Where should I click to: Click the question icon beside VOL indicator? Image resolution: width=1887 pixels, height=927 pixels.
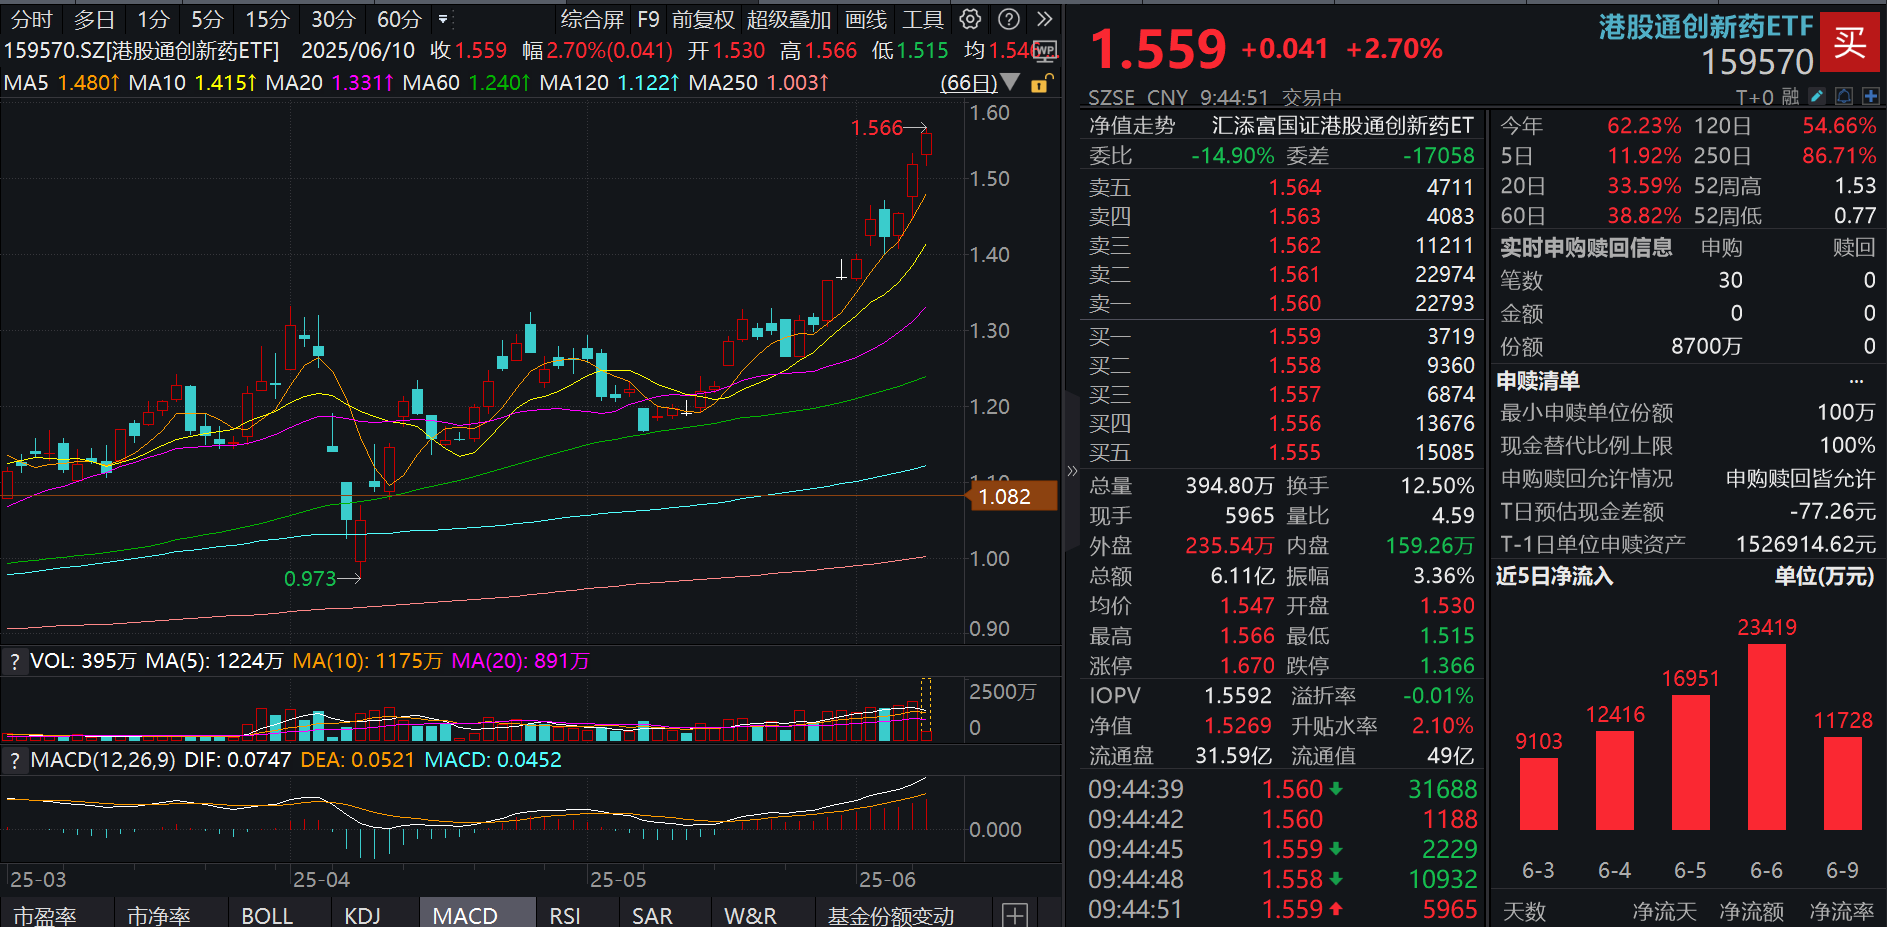click(14, 661)
